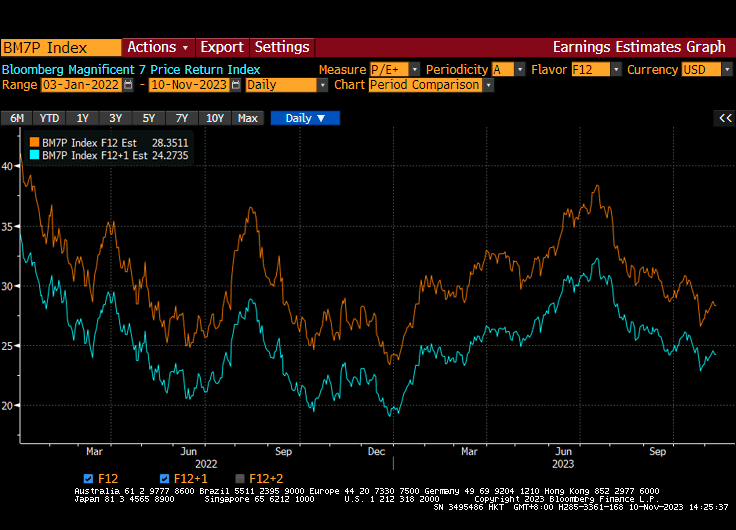The image size is (736, 530).
Task: Open calendar picker for end date
Action: (236, 85)
